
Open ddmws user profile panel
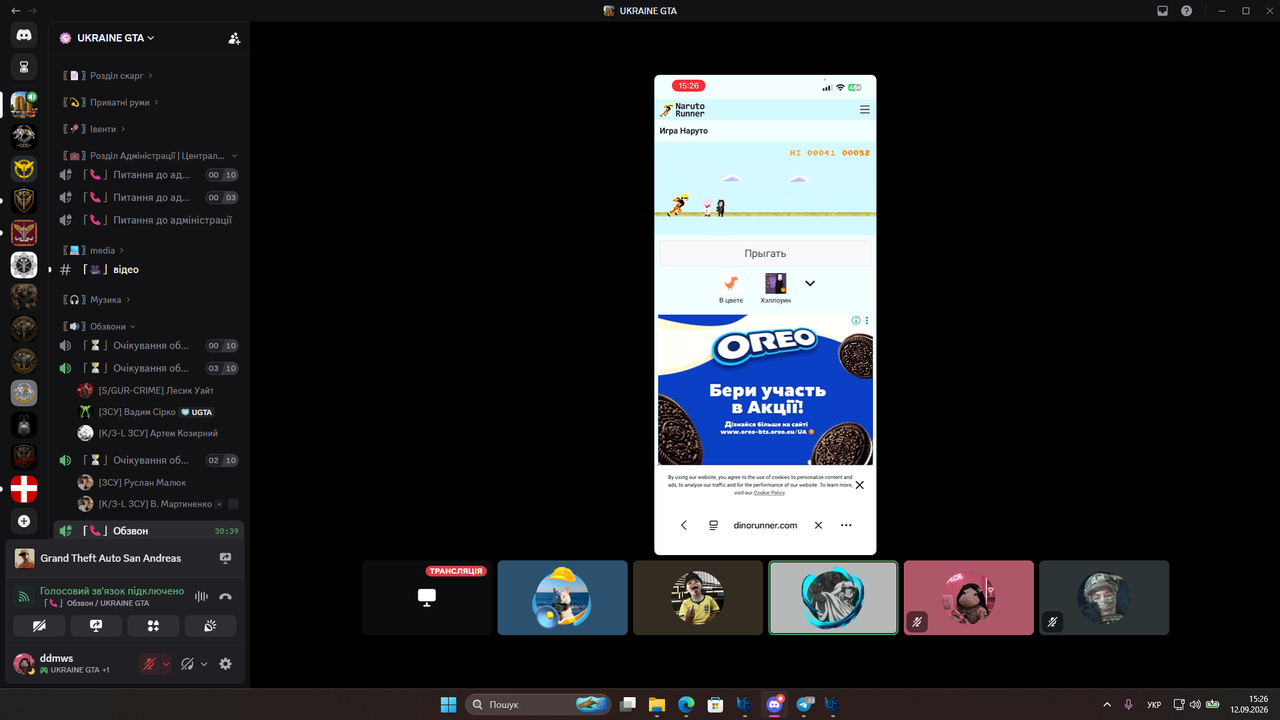(72, 664)
